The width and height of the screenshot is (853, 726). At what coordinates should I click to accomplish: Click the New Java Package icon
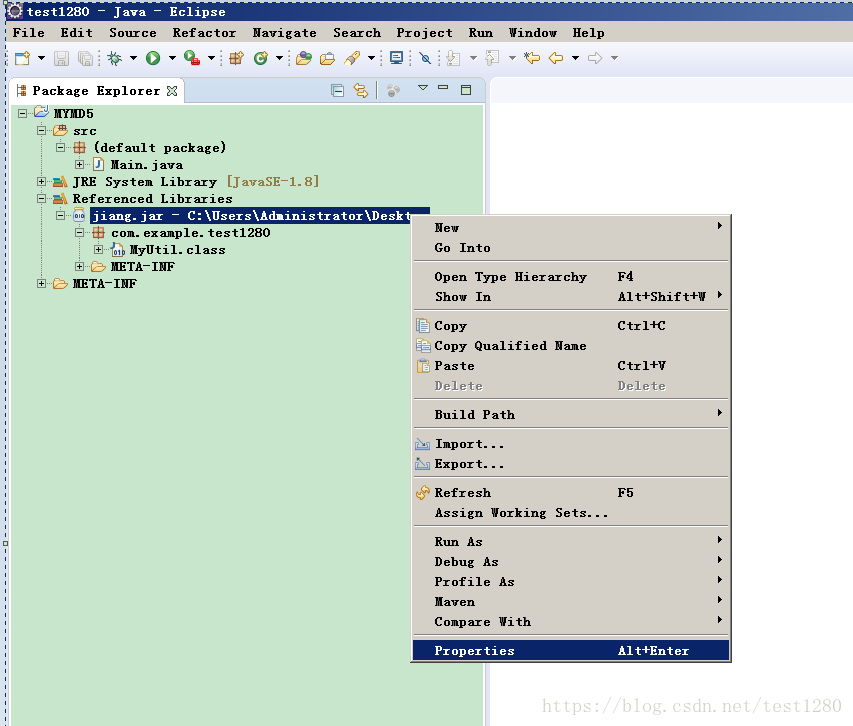[236, 58]
